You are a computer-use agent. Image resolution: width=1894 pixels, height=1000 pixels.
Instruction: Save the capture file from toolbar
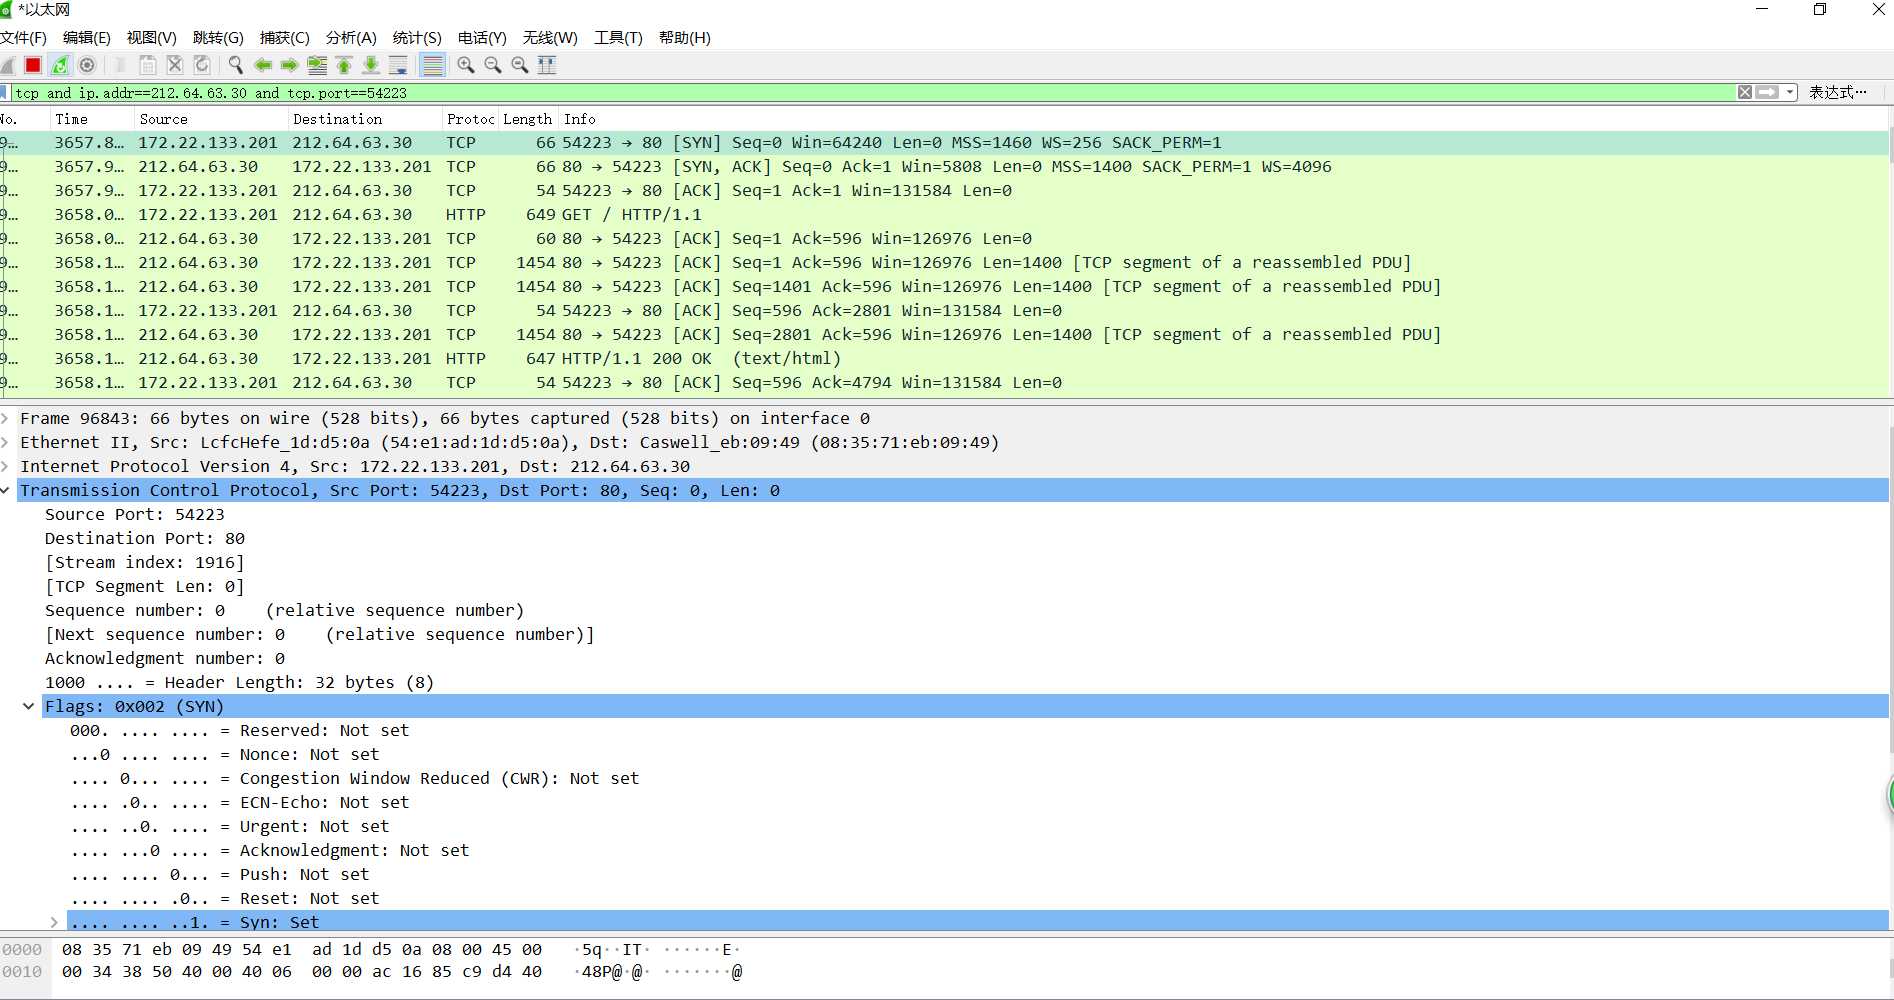click(148, 65)
